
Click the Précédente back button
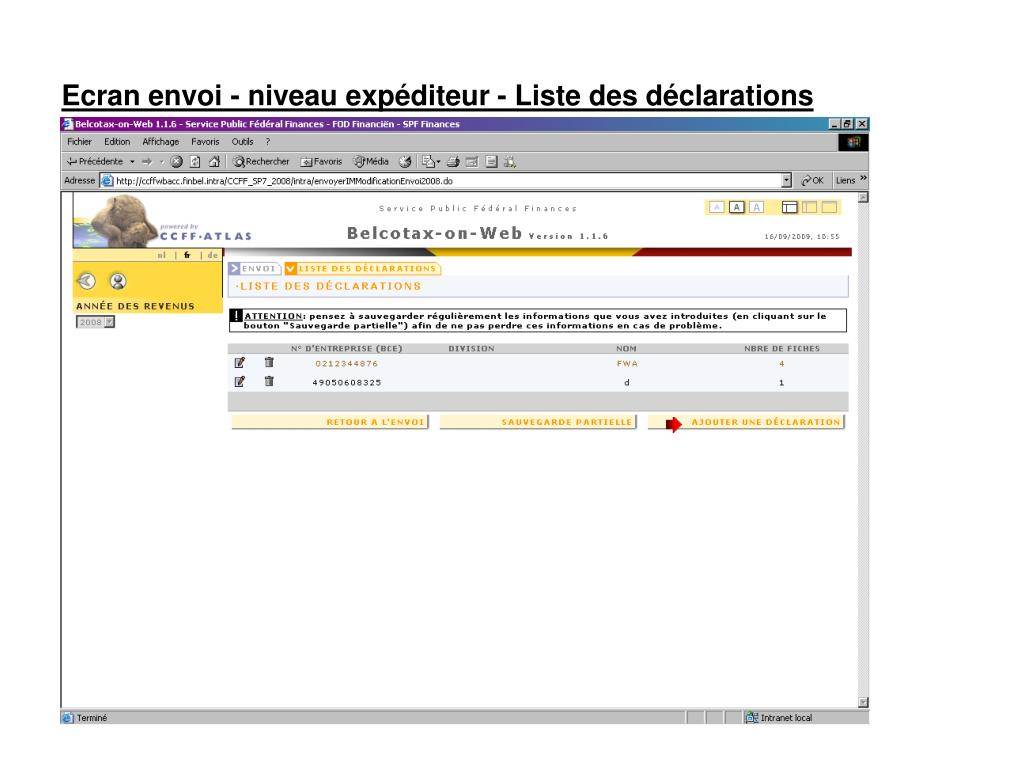(x=95, y=161)
